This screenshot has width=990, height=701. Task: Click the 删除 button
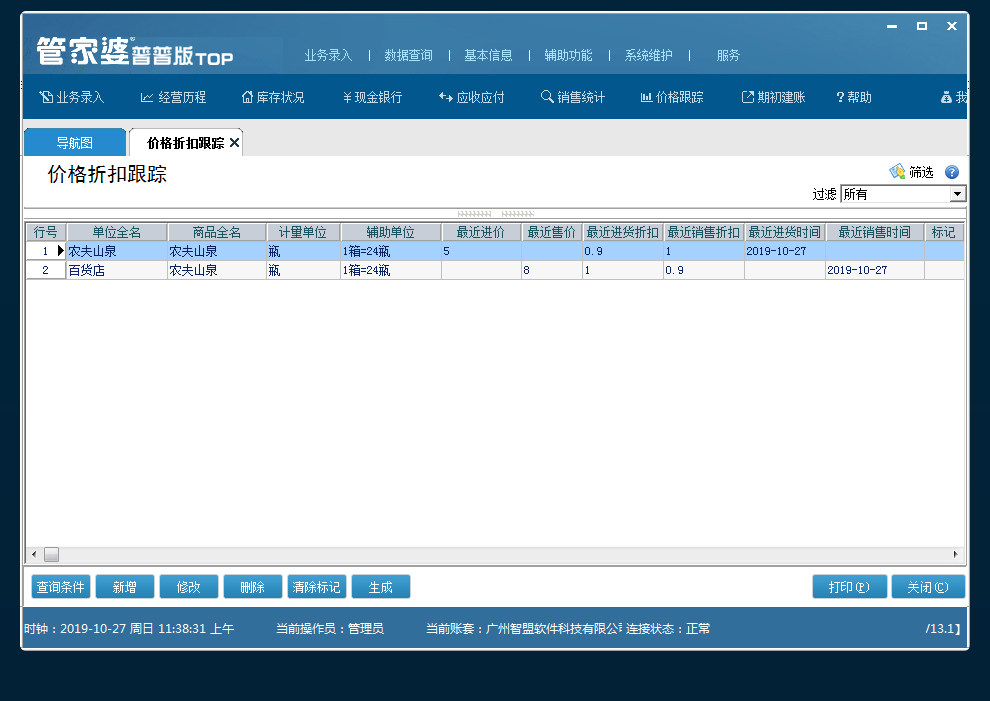pyautogui.click(x=253, y=587)
